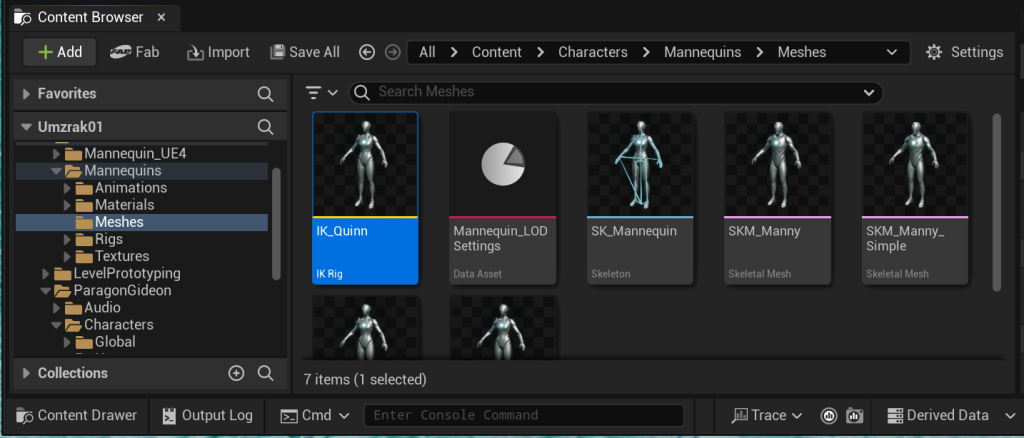Click the Content breadcrumb
The width and height of the screenshot is (1024, 438).
(x=497, y=52)
